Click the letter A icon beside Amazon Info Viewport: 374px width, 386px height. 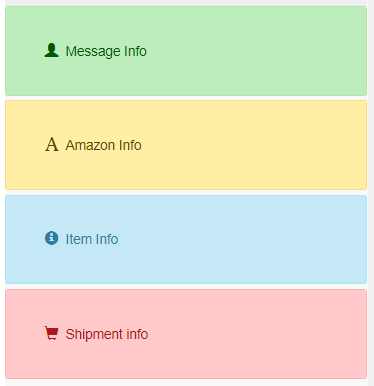[52, 145]
